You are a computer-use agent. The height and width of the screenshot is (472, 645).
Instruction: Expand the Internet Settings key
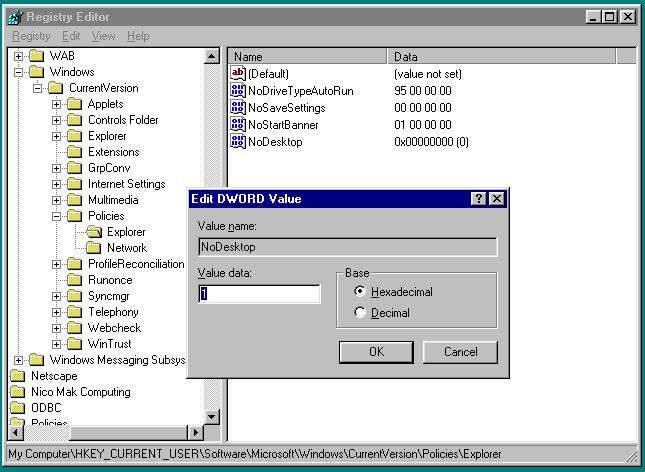tap(56, 184)
